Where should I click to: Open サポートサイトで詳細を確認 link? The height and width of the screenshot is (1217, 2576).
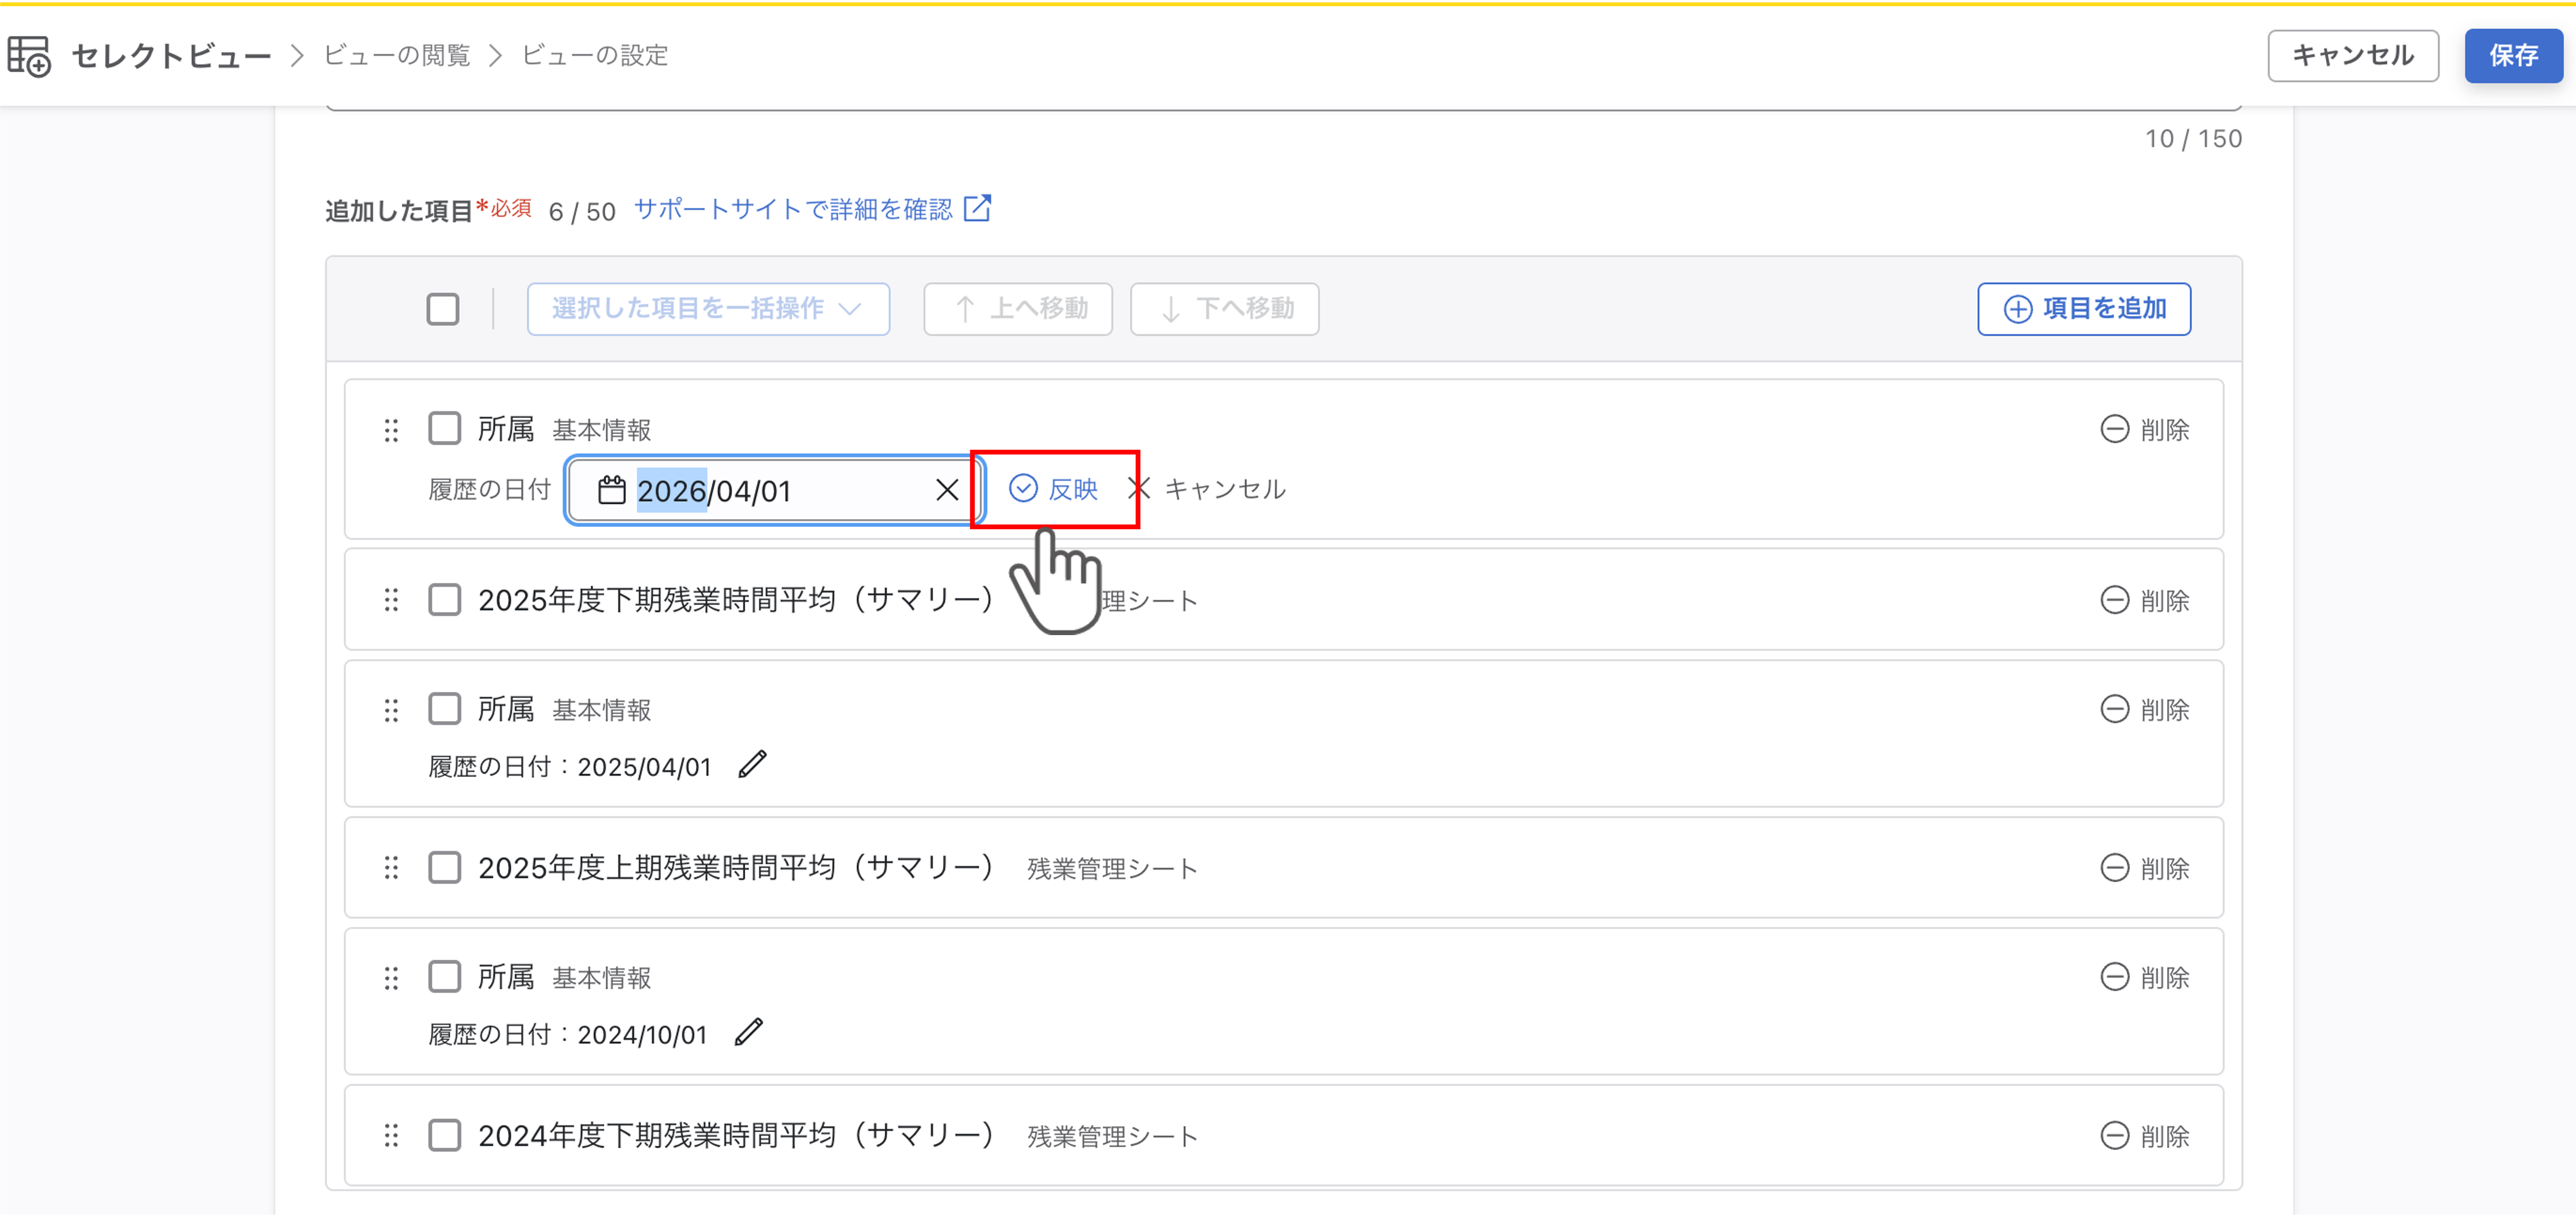(793, 209)
